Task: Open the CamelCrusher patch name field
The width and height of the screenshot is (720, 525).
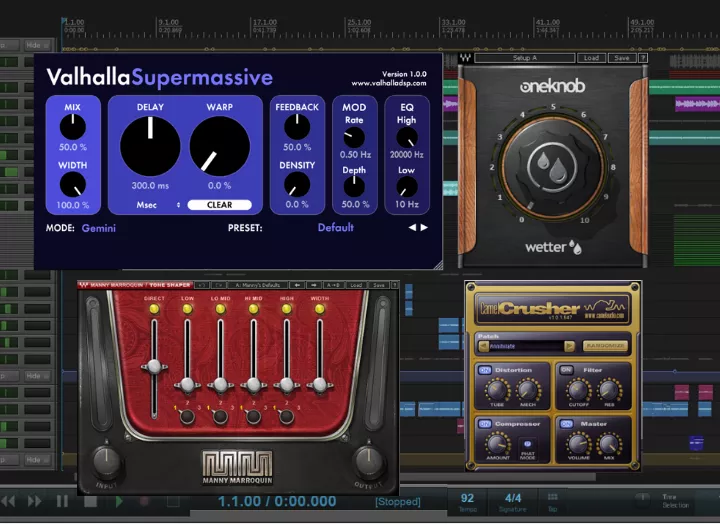Action: click(527, 346)
